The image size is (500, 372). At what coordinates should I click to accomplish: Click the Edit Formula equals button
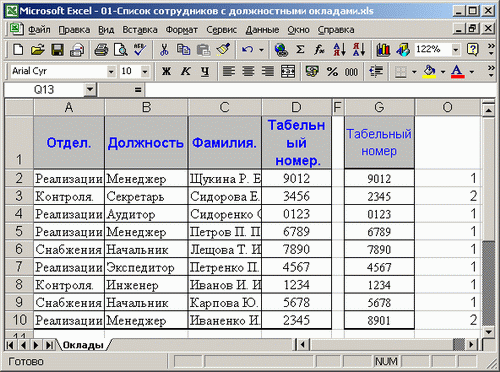138,90
